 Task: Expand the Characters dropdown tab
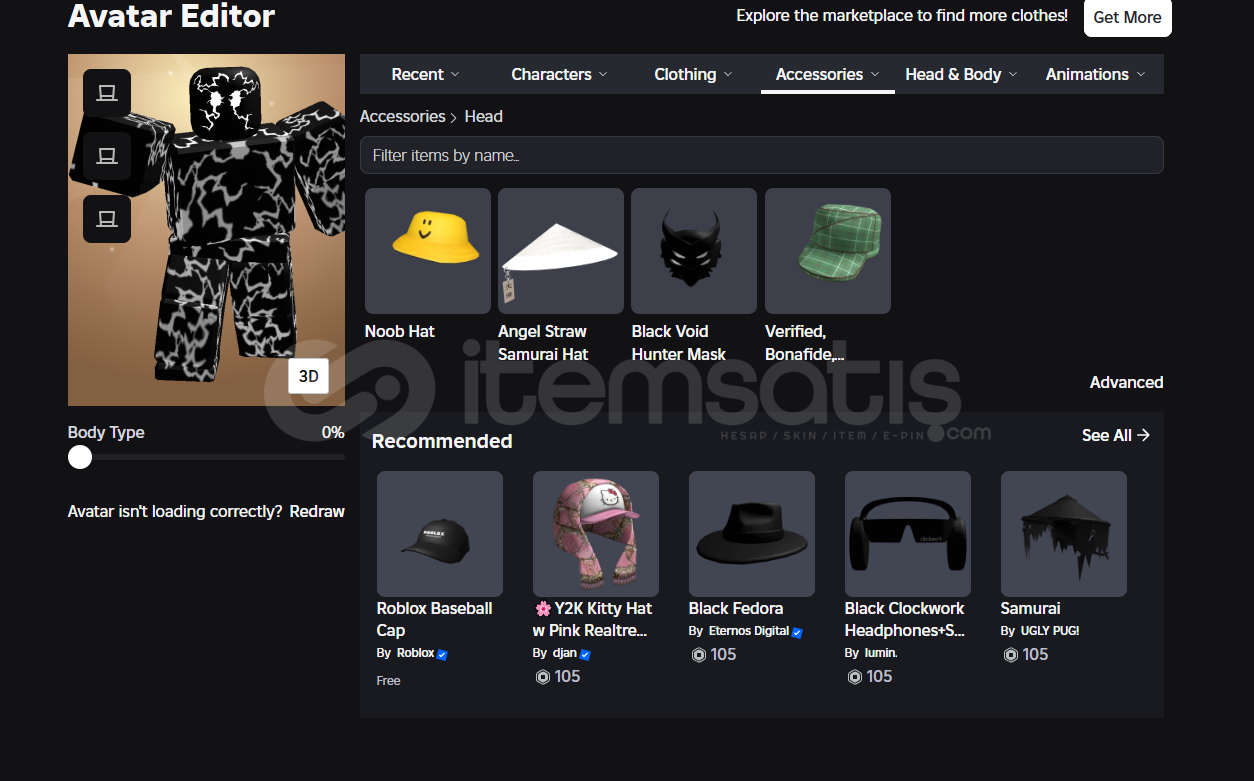click(x=558, y=74)
